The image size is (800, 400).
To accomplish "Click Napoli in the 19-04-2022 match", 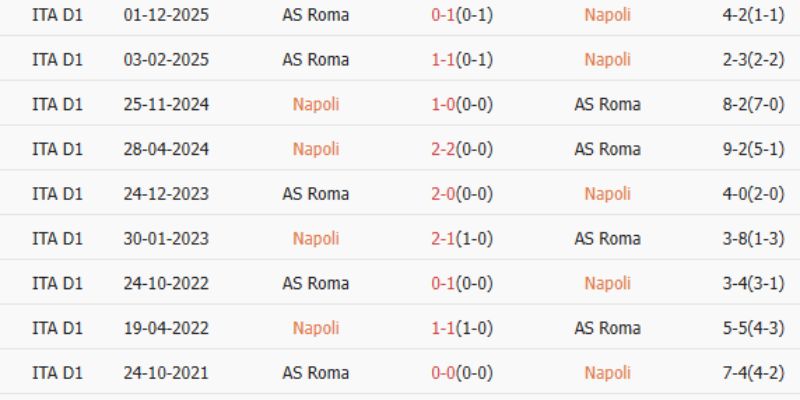I will click(x=316, y=328).
